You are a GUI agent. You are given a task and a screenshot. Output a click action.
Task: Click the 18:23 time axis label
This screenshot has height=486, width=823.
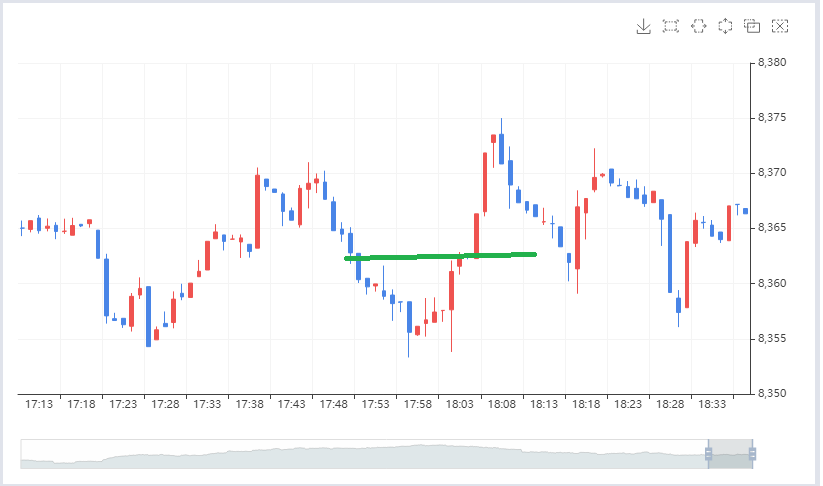628,404
